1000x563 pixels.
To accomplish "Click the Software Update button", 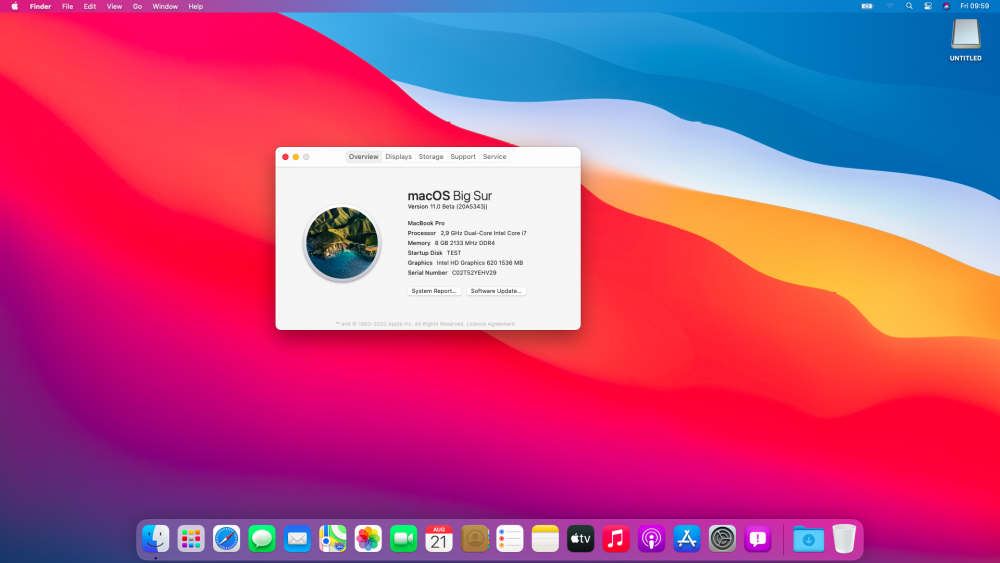I will [x=496, y=291].
